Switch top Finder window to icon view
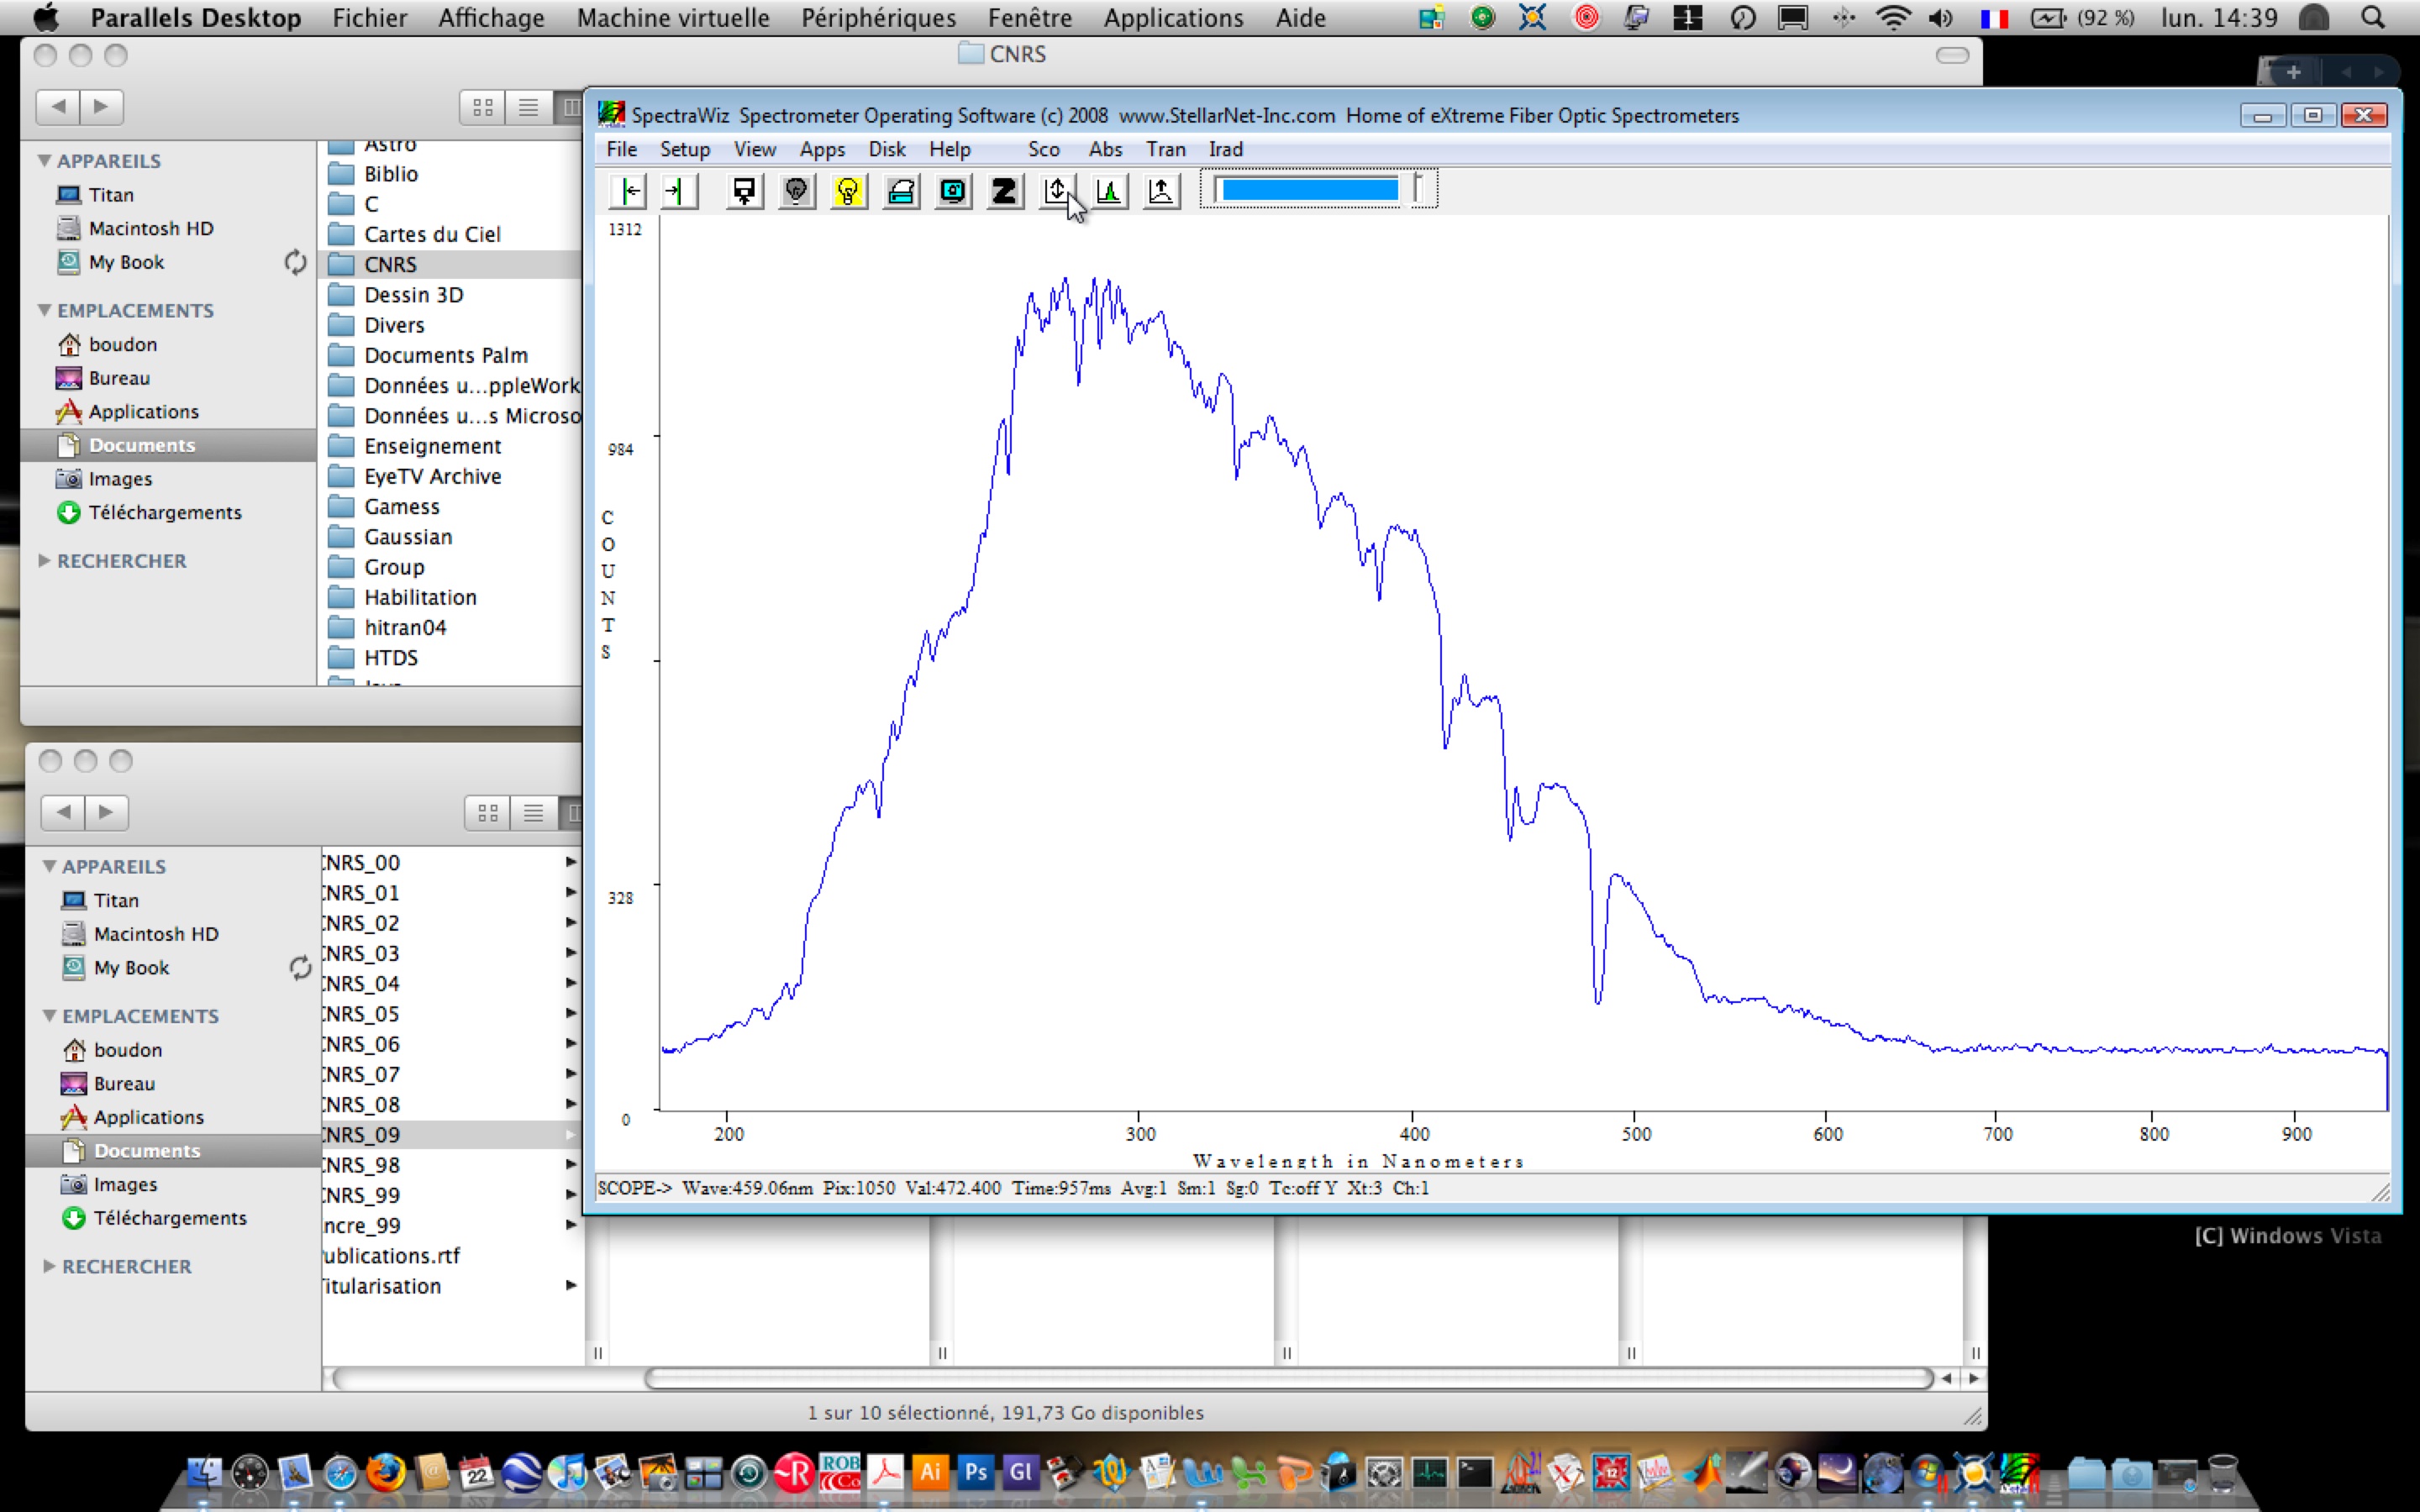 (x=483, y=107)
